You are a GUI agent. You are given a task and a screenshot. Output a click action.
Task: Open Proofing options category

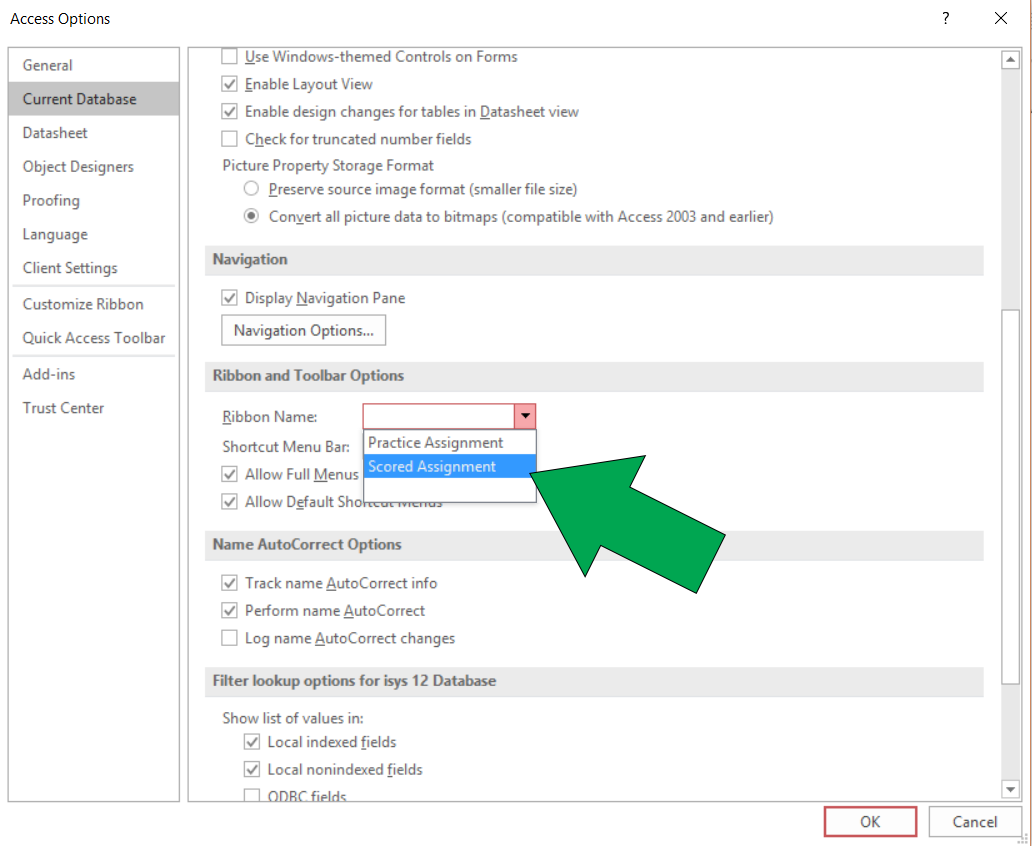click(x=93, y=200)
